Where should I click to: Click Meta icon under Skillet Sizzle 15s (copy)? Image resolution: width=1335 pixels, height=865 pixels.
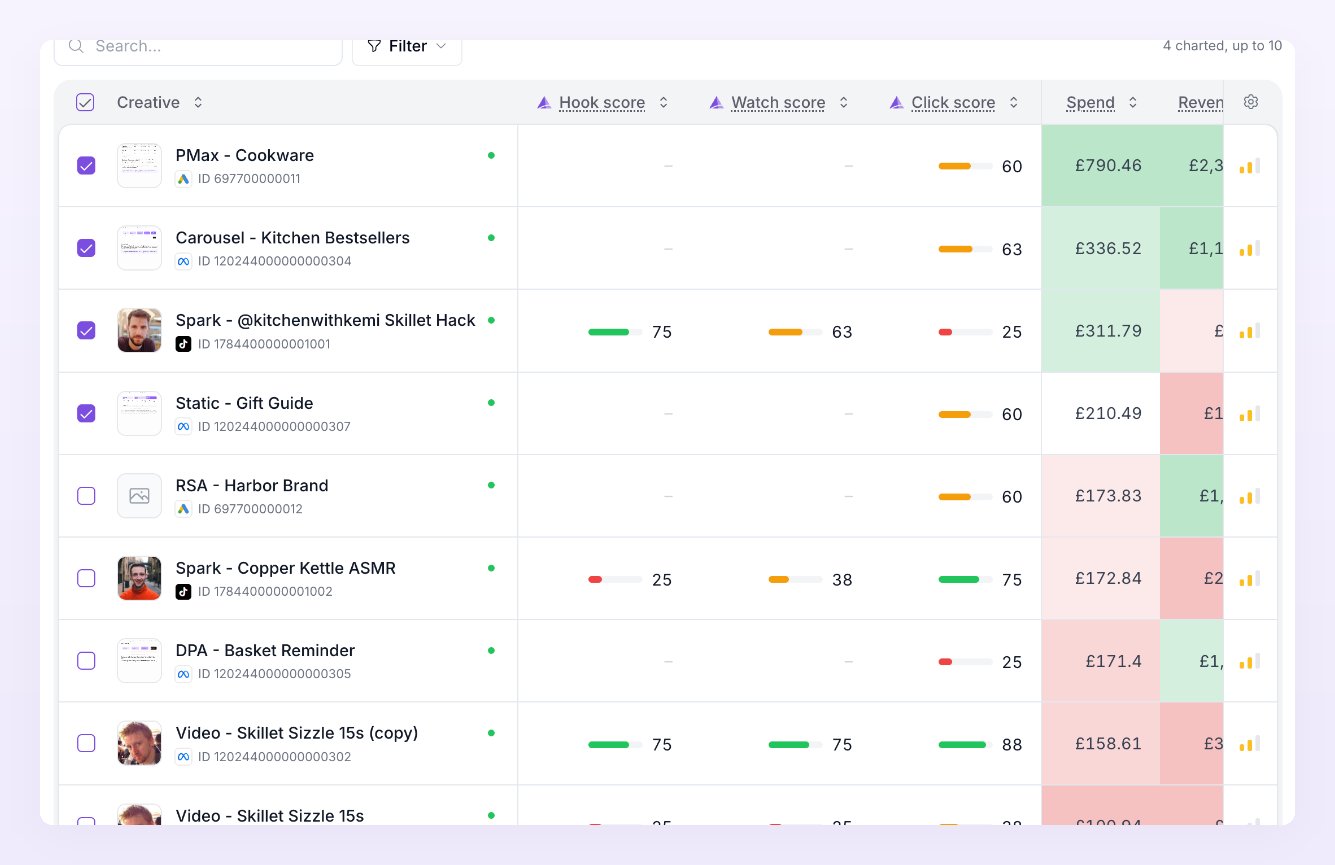click(x=183, y=757)
